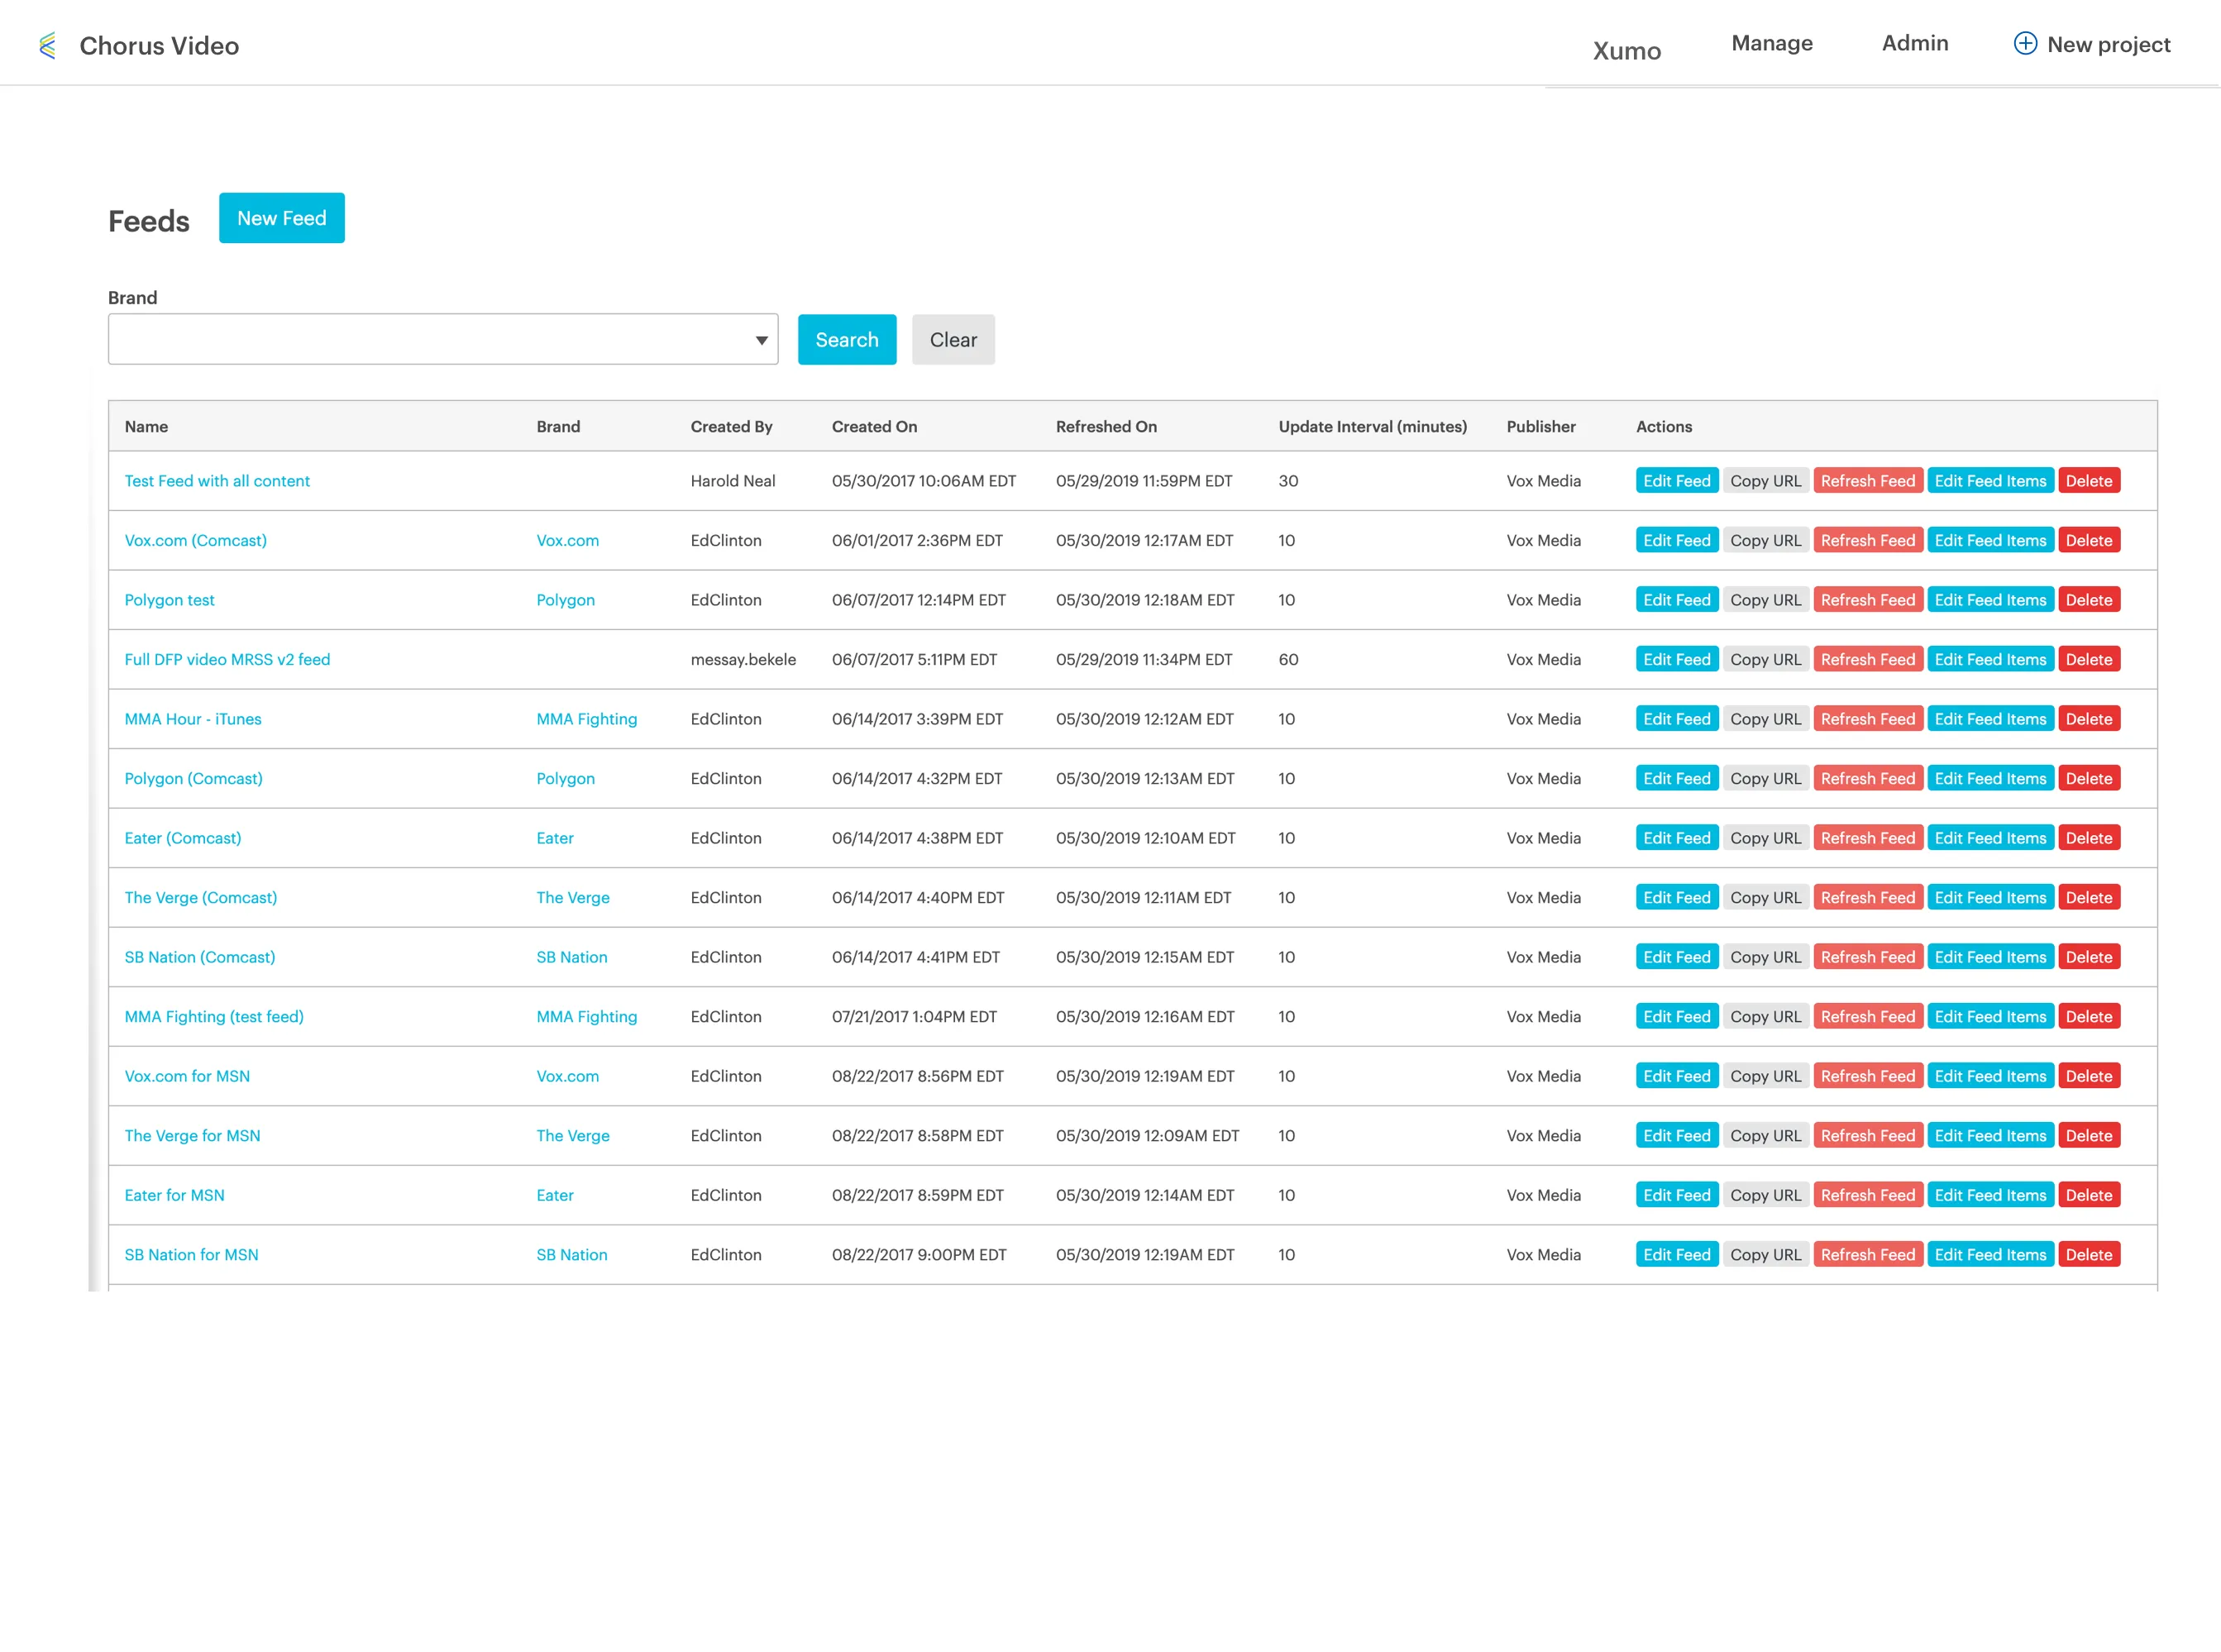The height and width of the screenshot is (1652, 2221).
Task: Edit Feed for Vox.com for MSN
Action: pyautogui.click(x=1677, y=1076)
